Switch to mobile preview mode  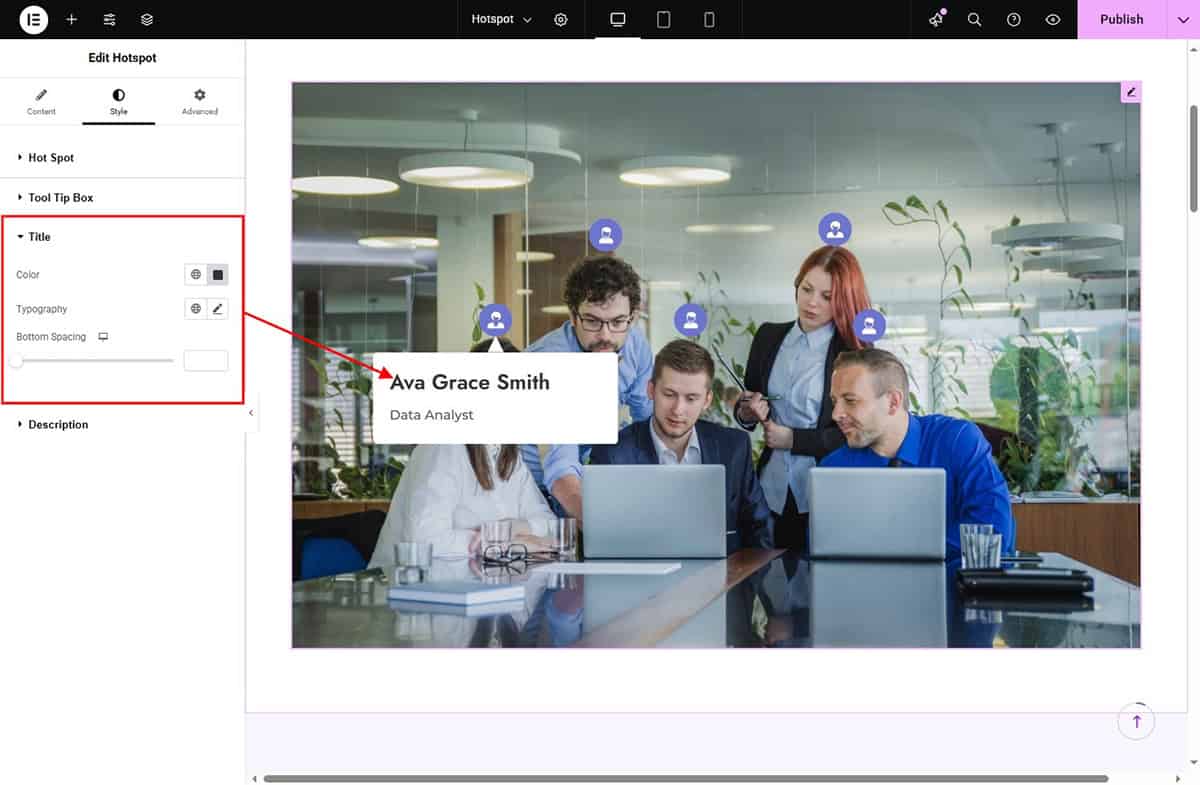[709, 19]
